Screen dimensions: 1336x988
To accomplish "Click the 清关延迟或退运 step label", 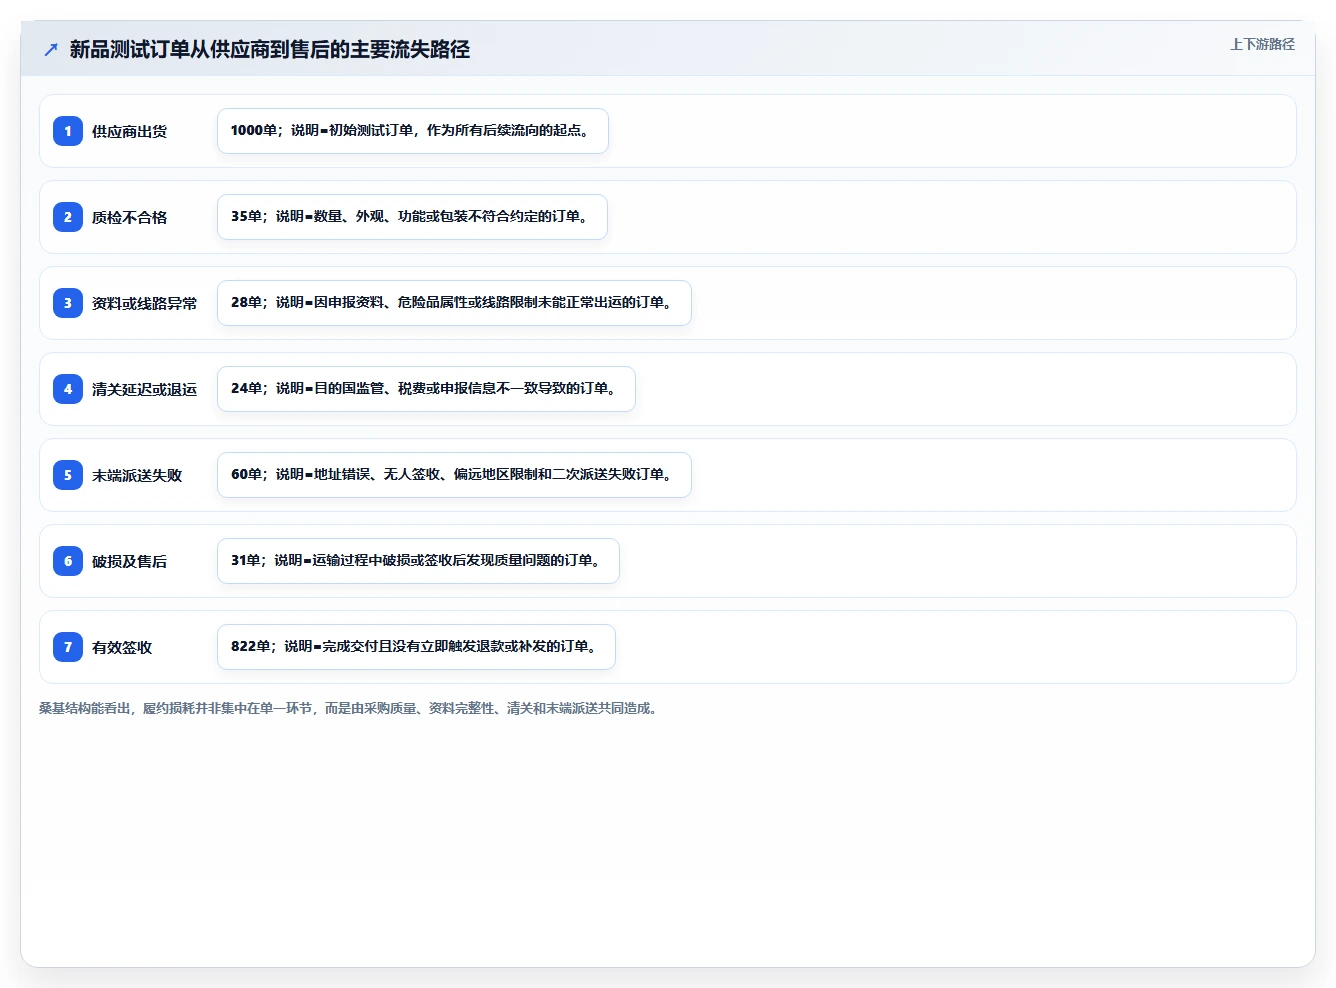I will (x=144, y=389).
